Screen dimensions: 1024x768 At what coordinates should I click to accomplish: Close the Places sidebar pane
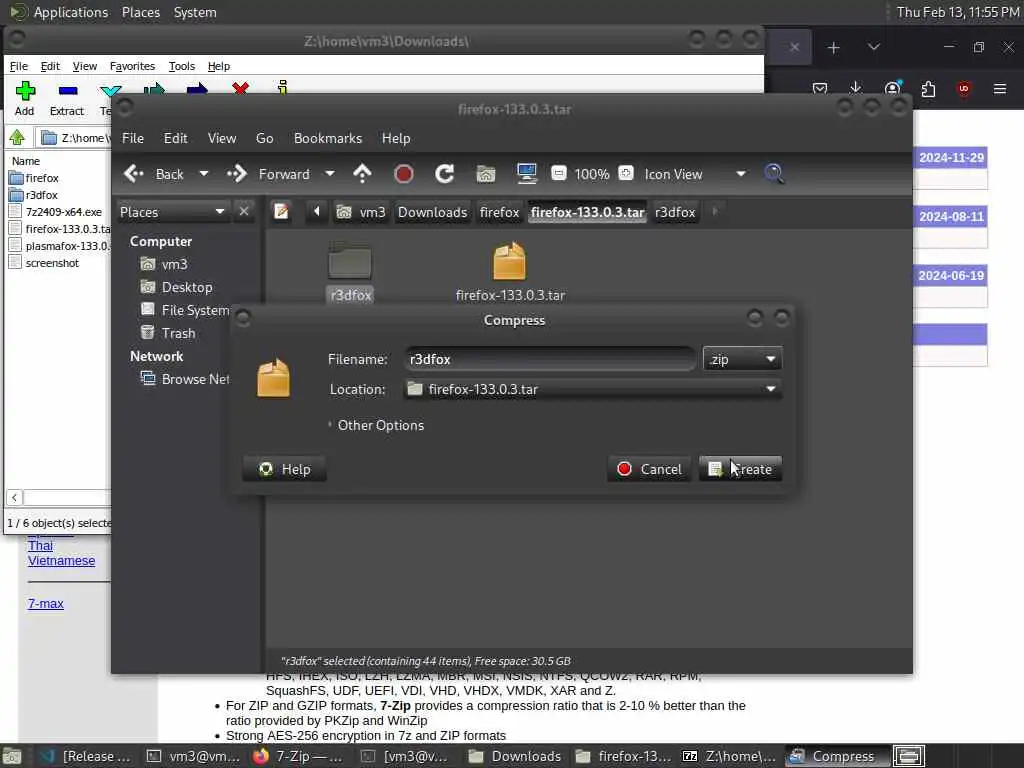click(x=244, y=212)
